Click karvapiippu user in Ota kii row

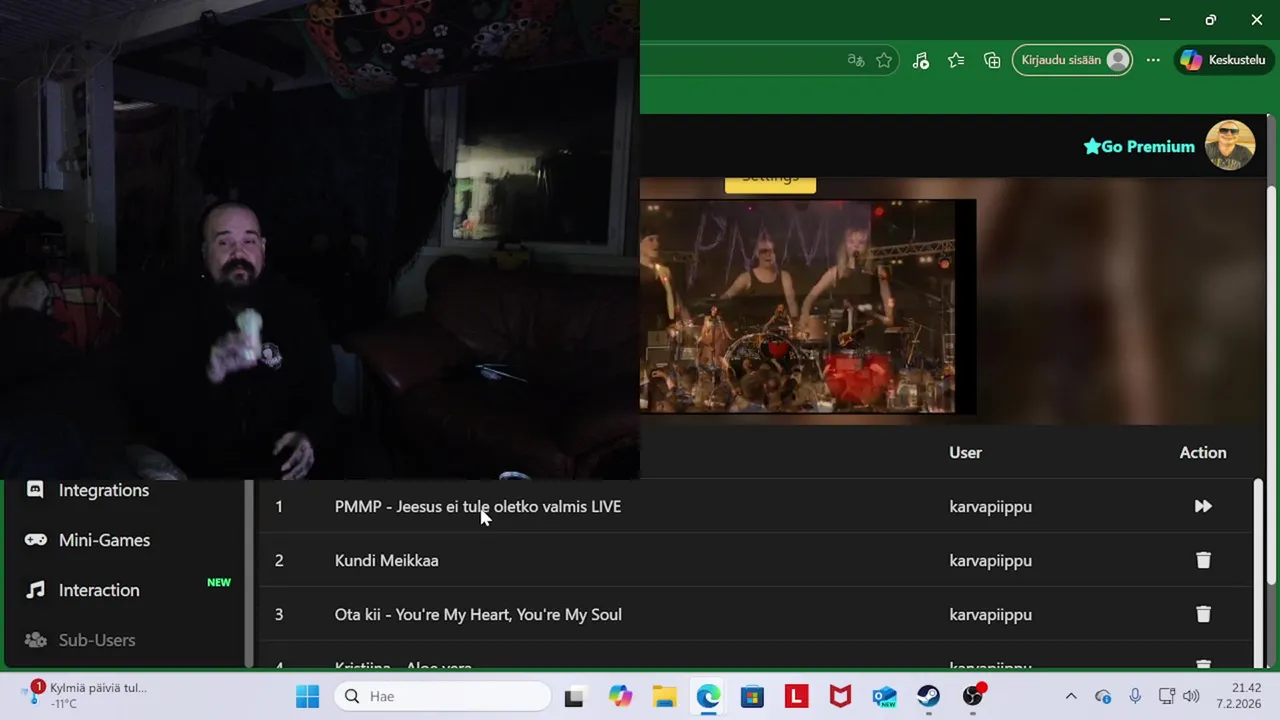coord(990,615)
